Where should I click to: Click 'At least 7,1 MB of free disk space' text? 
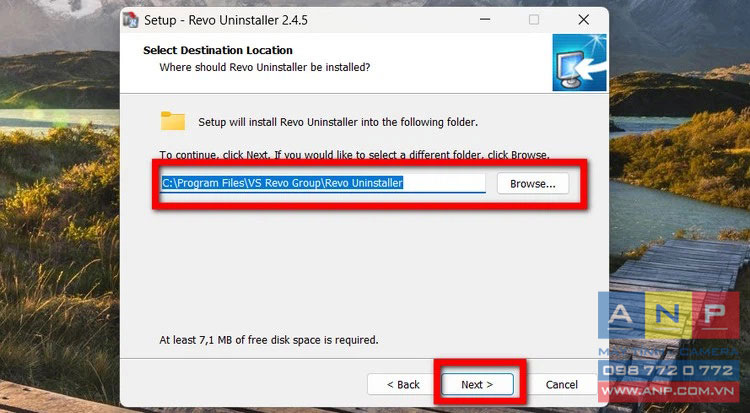click(x=269, y=340)
